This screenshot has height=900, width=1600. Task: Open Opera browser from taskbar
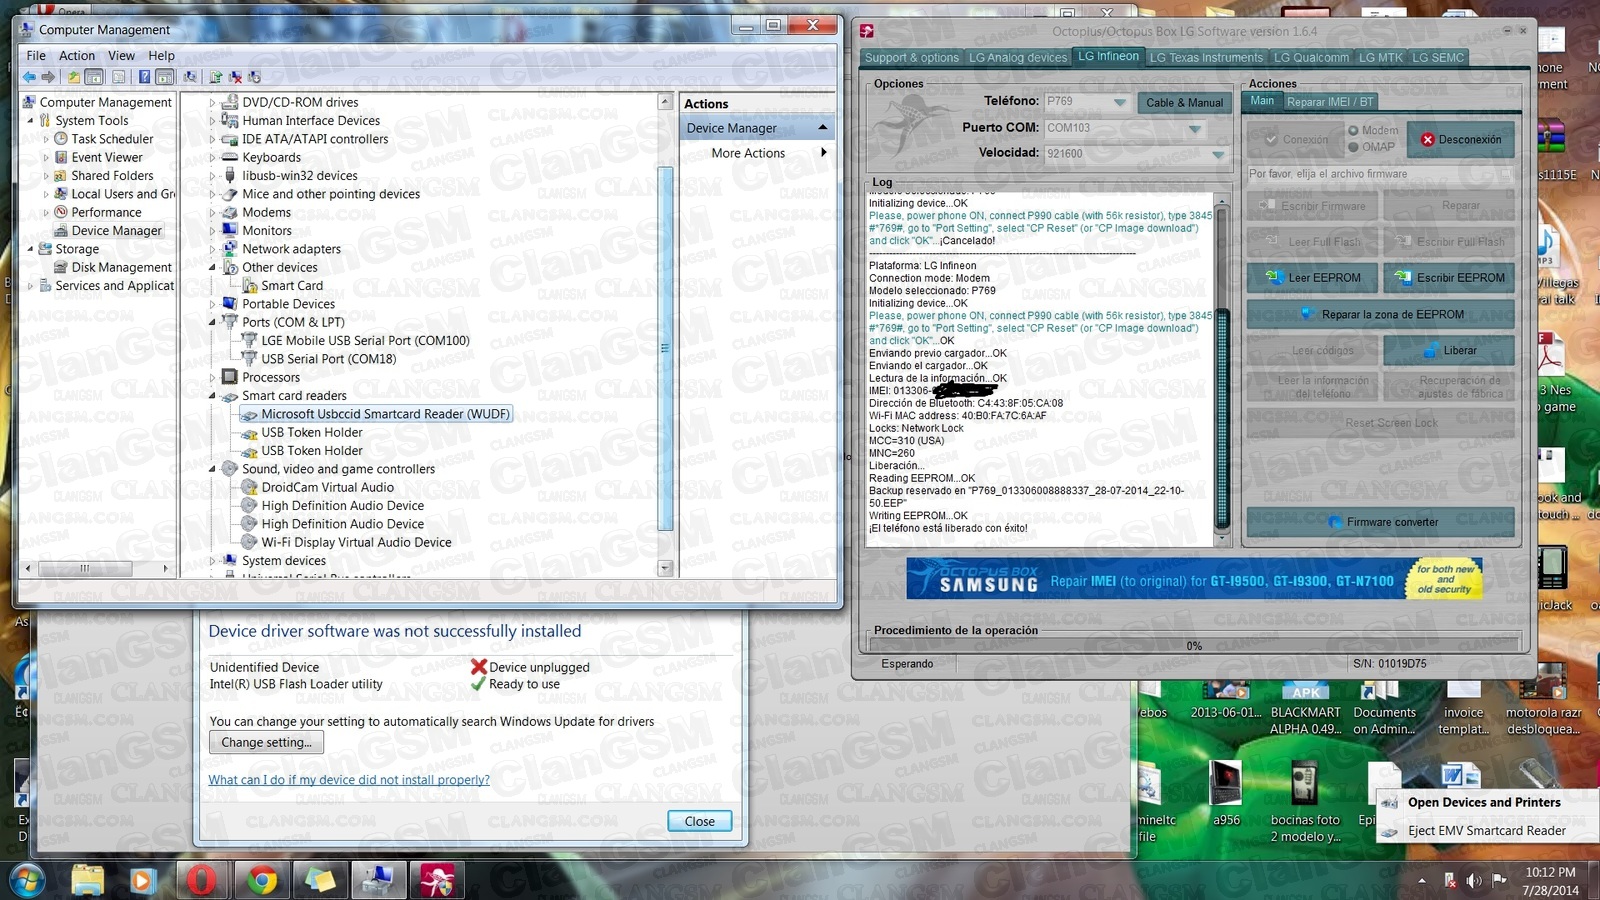(x=203, y=880)
